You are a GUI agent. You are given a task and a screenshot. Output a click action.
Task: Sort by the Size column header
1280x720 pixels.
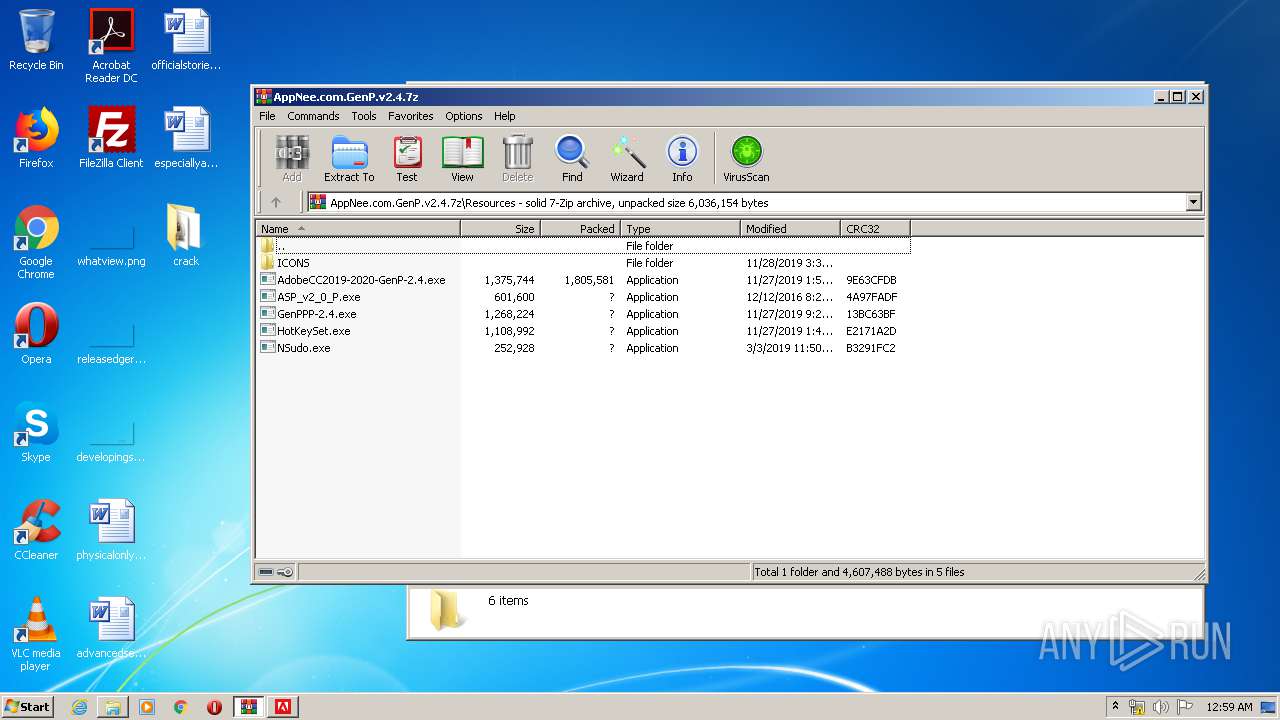click(x=500, y=229)
